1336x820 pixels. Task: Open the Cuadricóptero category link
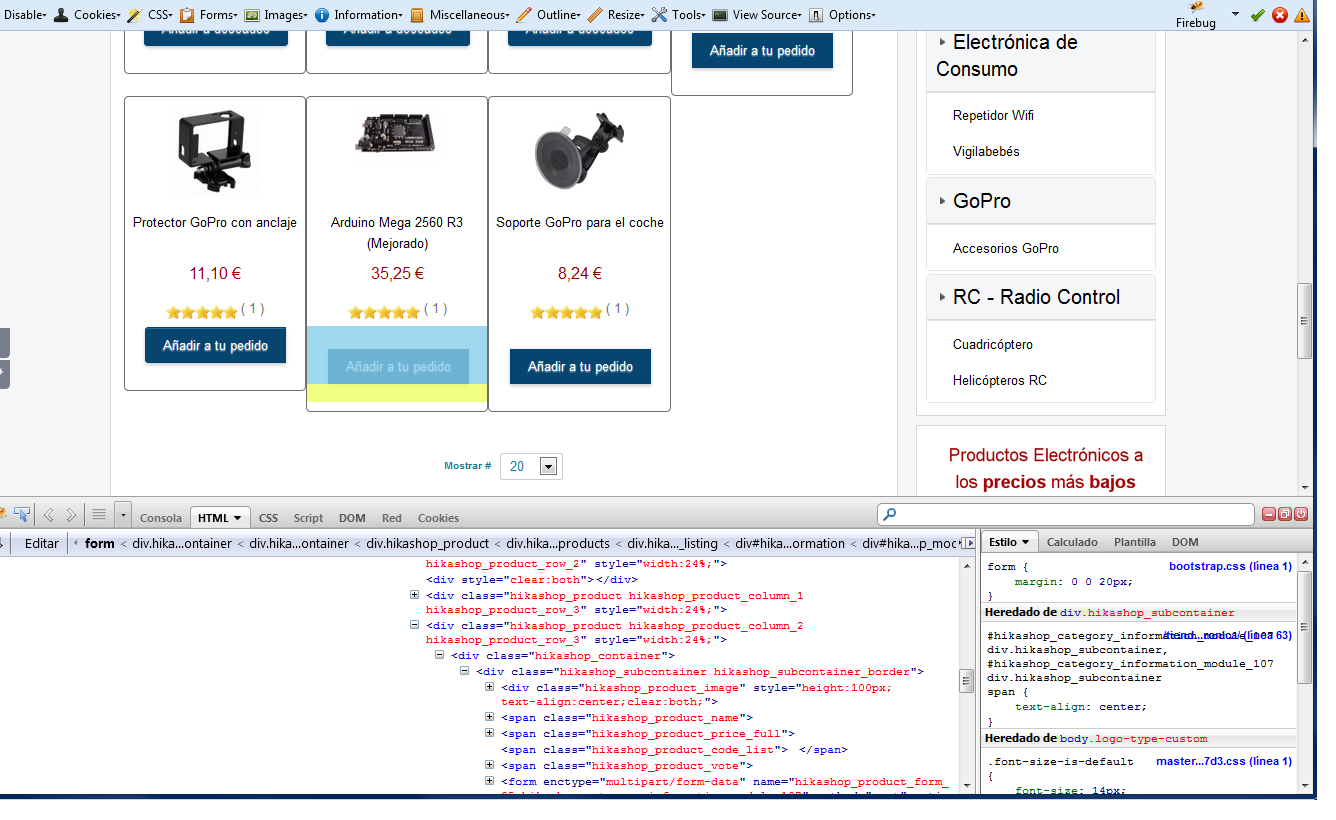point(992,344)
